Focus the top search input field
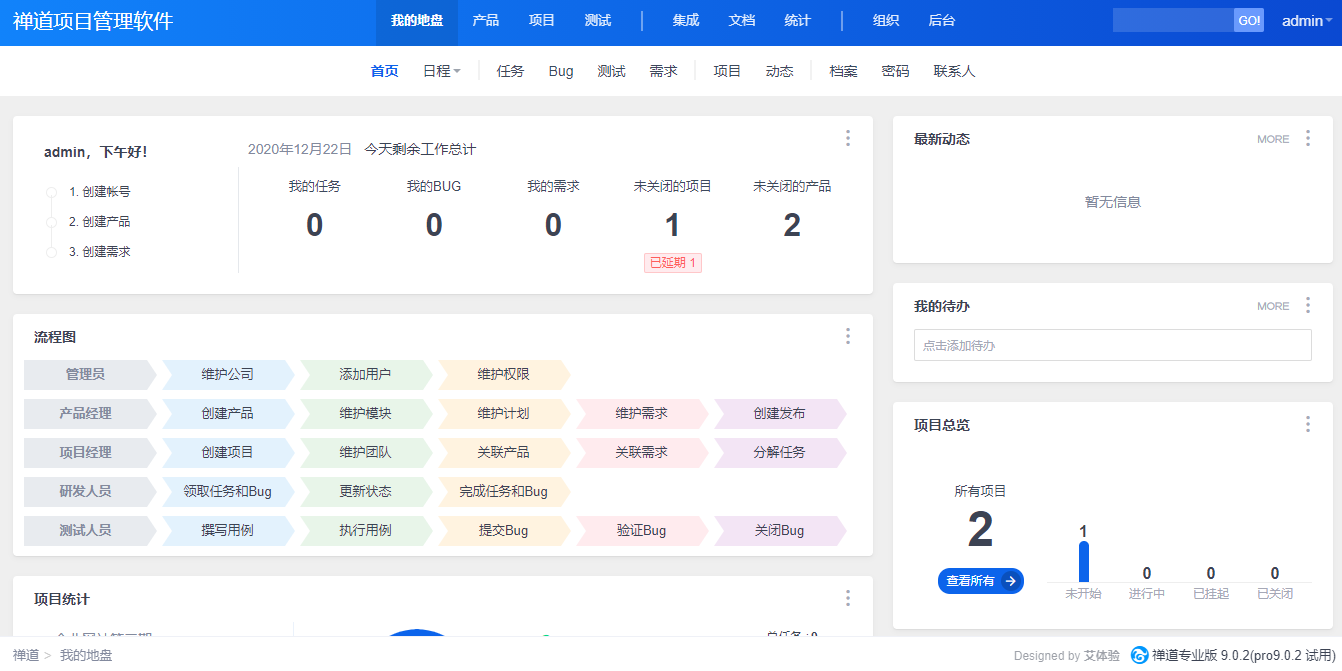 point(1173,21)
